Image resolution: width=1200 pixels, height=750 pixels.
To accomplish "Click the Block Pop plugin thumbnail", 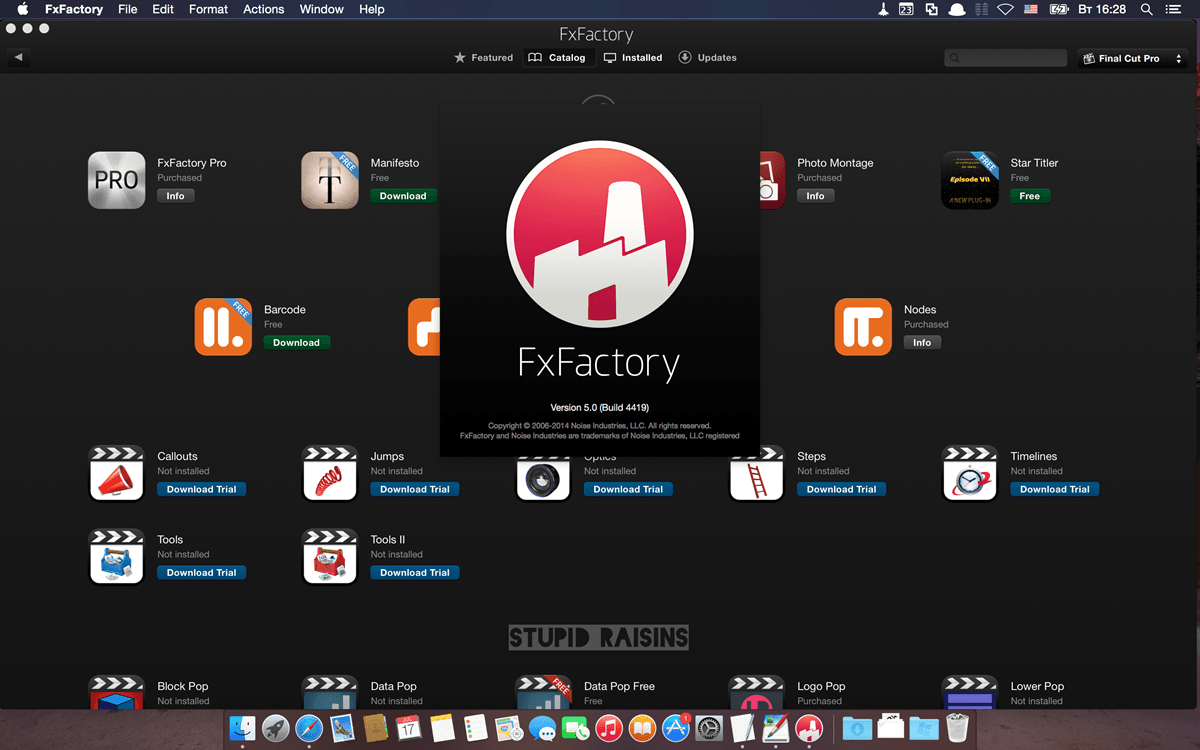I will point(117,692).
